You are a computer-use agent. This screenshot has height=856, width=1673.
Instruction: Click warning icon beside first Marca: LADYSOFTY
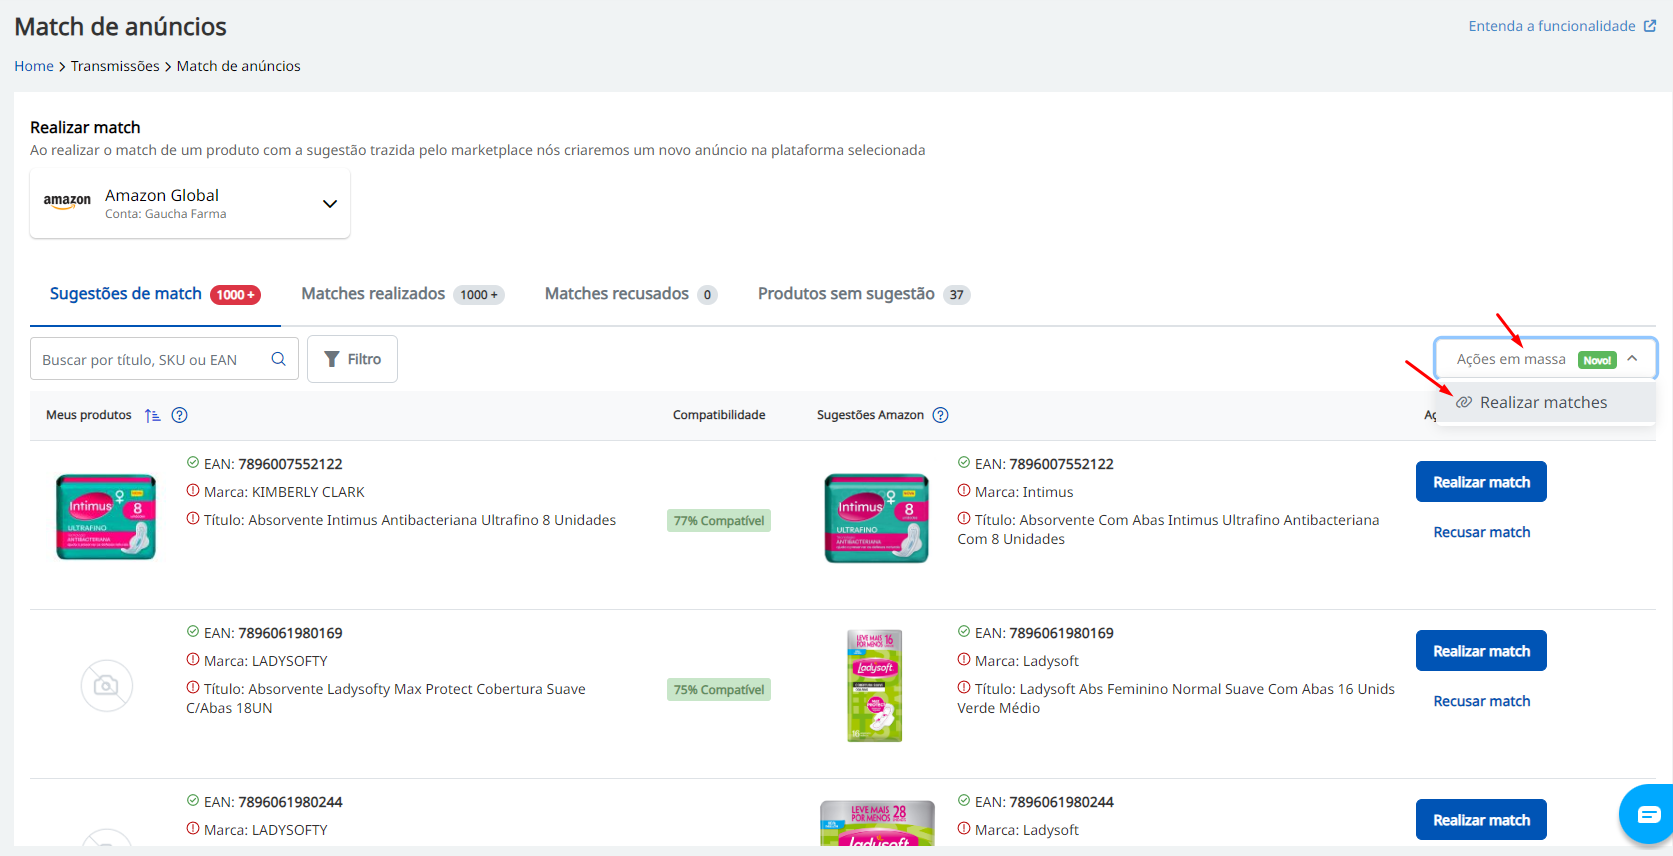click(x=193, y=660)
